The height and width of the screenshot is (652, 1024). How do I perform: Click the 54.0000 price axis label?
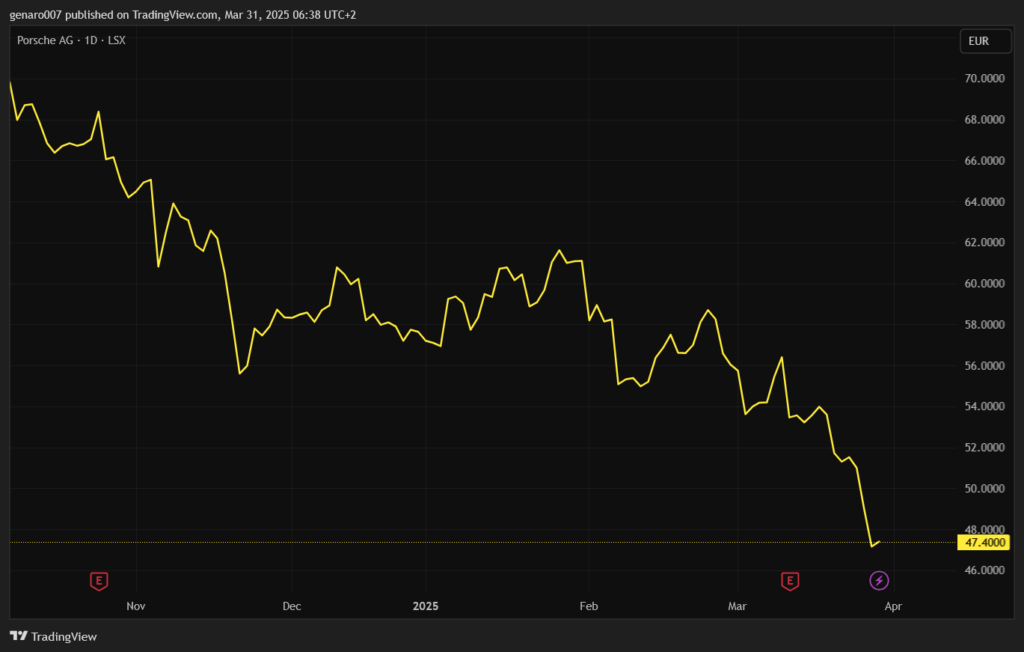(985, 407)
